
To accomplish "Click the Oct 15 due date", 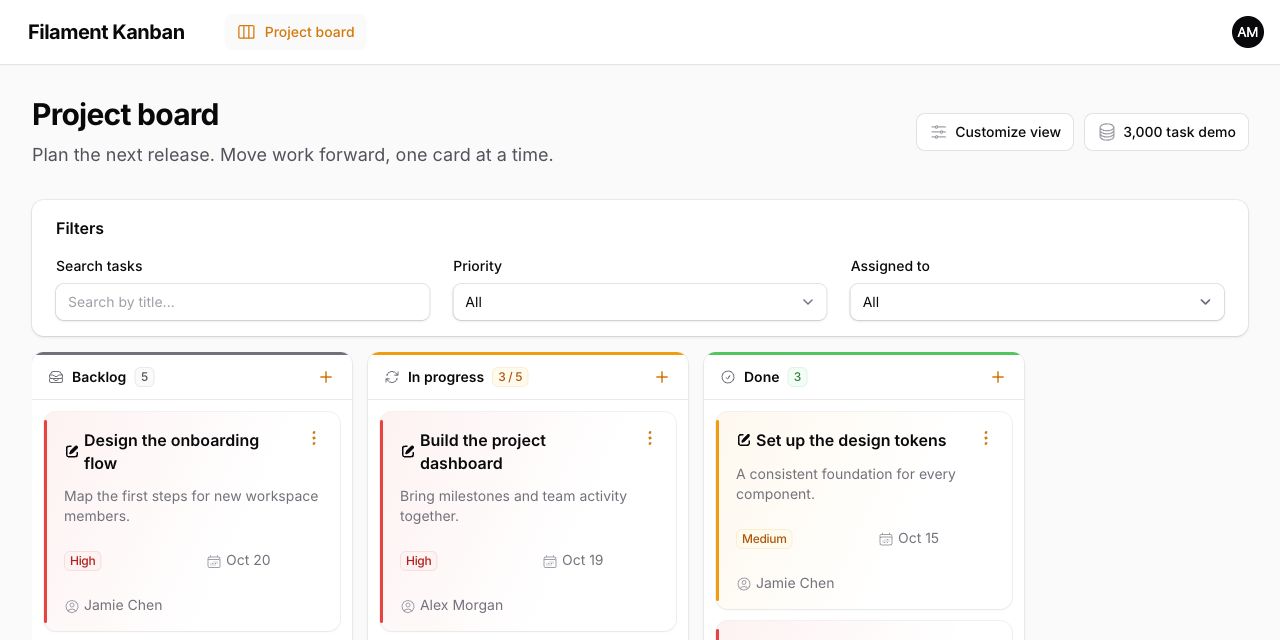I will click(918, 538).
